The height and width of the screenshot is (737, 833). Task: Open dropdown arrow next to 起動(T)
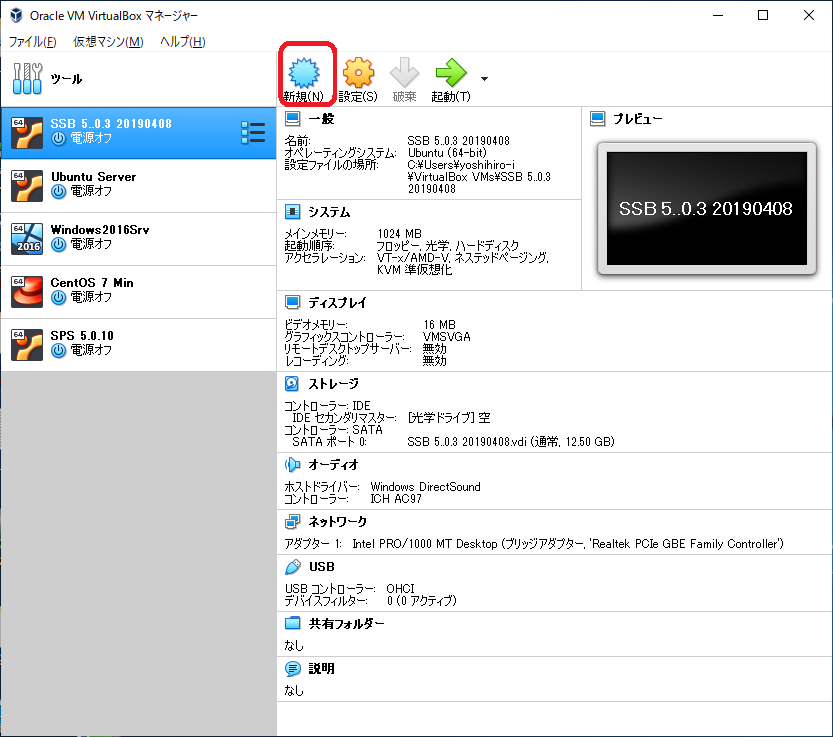click(x=484, y=79)
